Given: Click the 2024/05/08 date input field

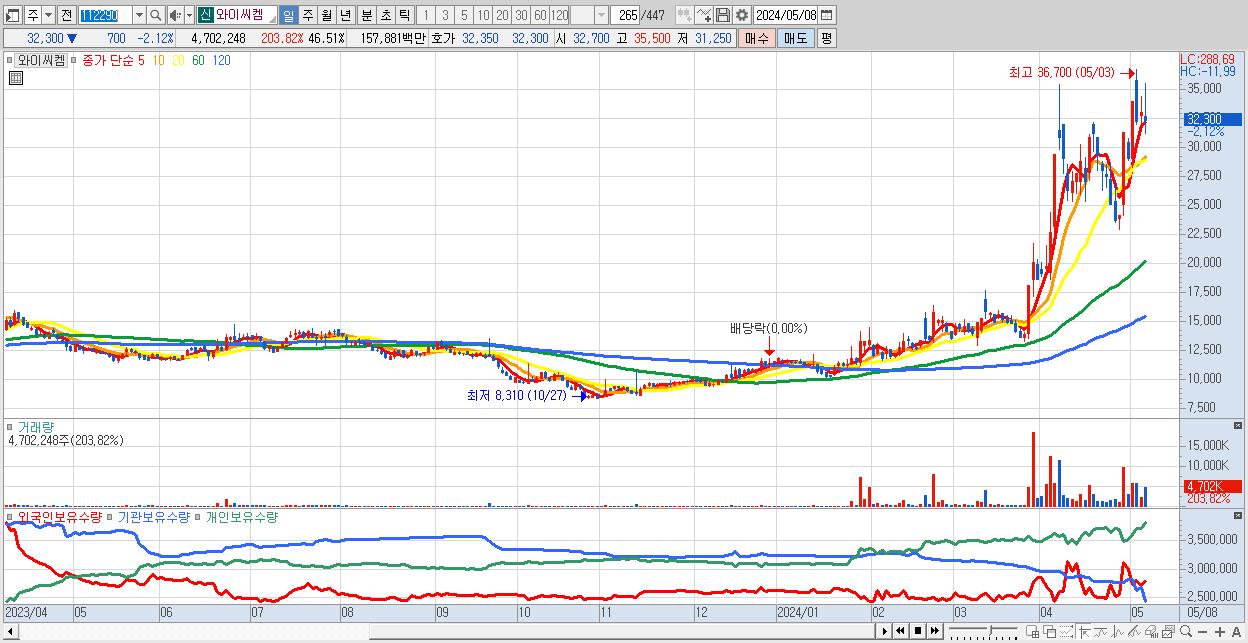Looking at the screenshot, I should 785,15.
